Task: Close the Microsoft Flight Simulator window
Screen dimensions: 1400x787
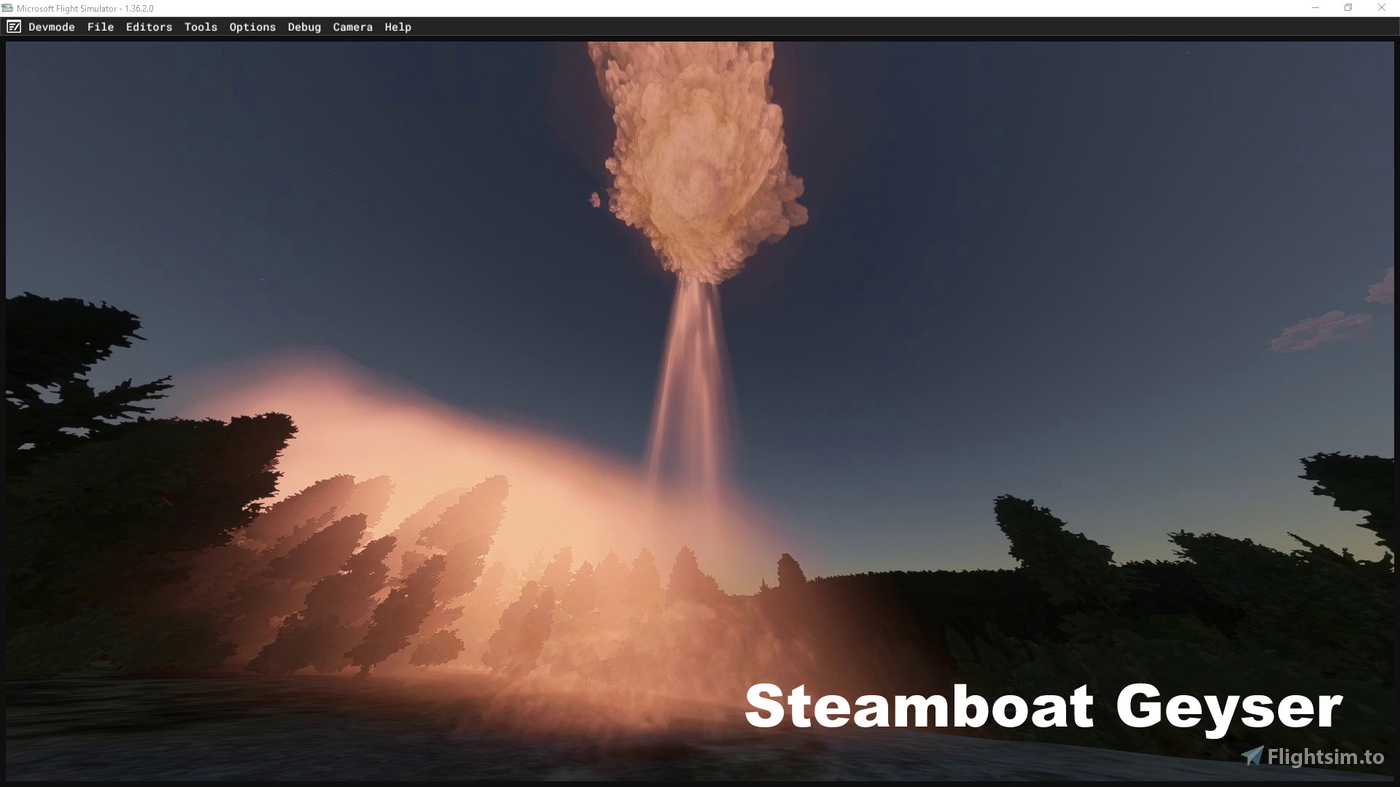Action: [x=1381, y=8]
